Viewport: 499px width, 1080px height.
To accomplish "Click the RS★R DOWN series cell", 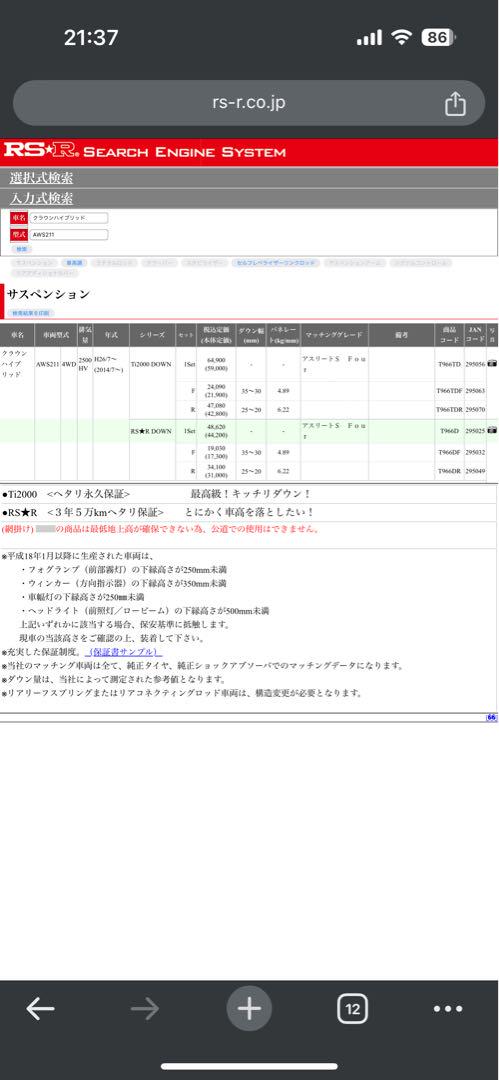I will pos(152,430).
